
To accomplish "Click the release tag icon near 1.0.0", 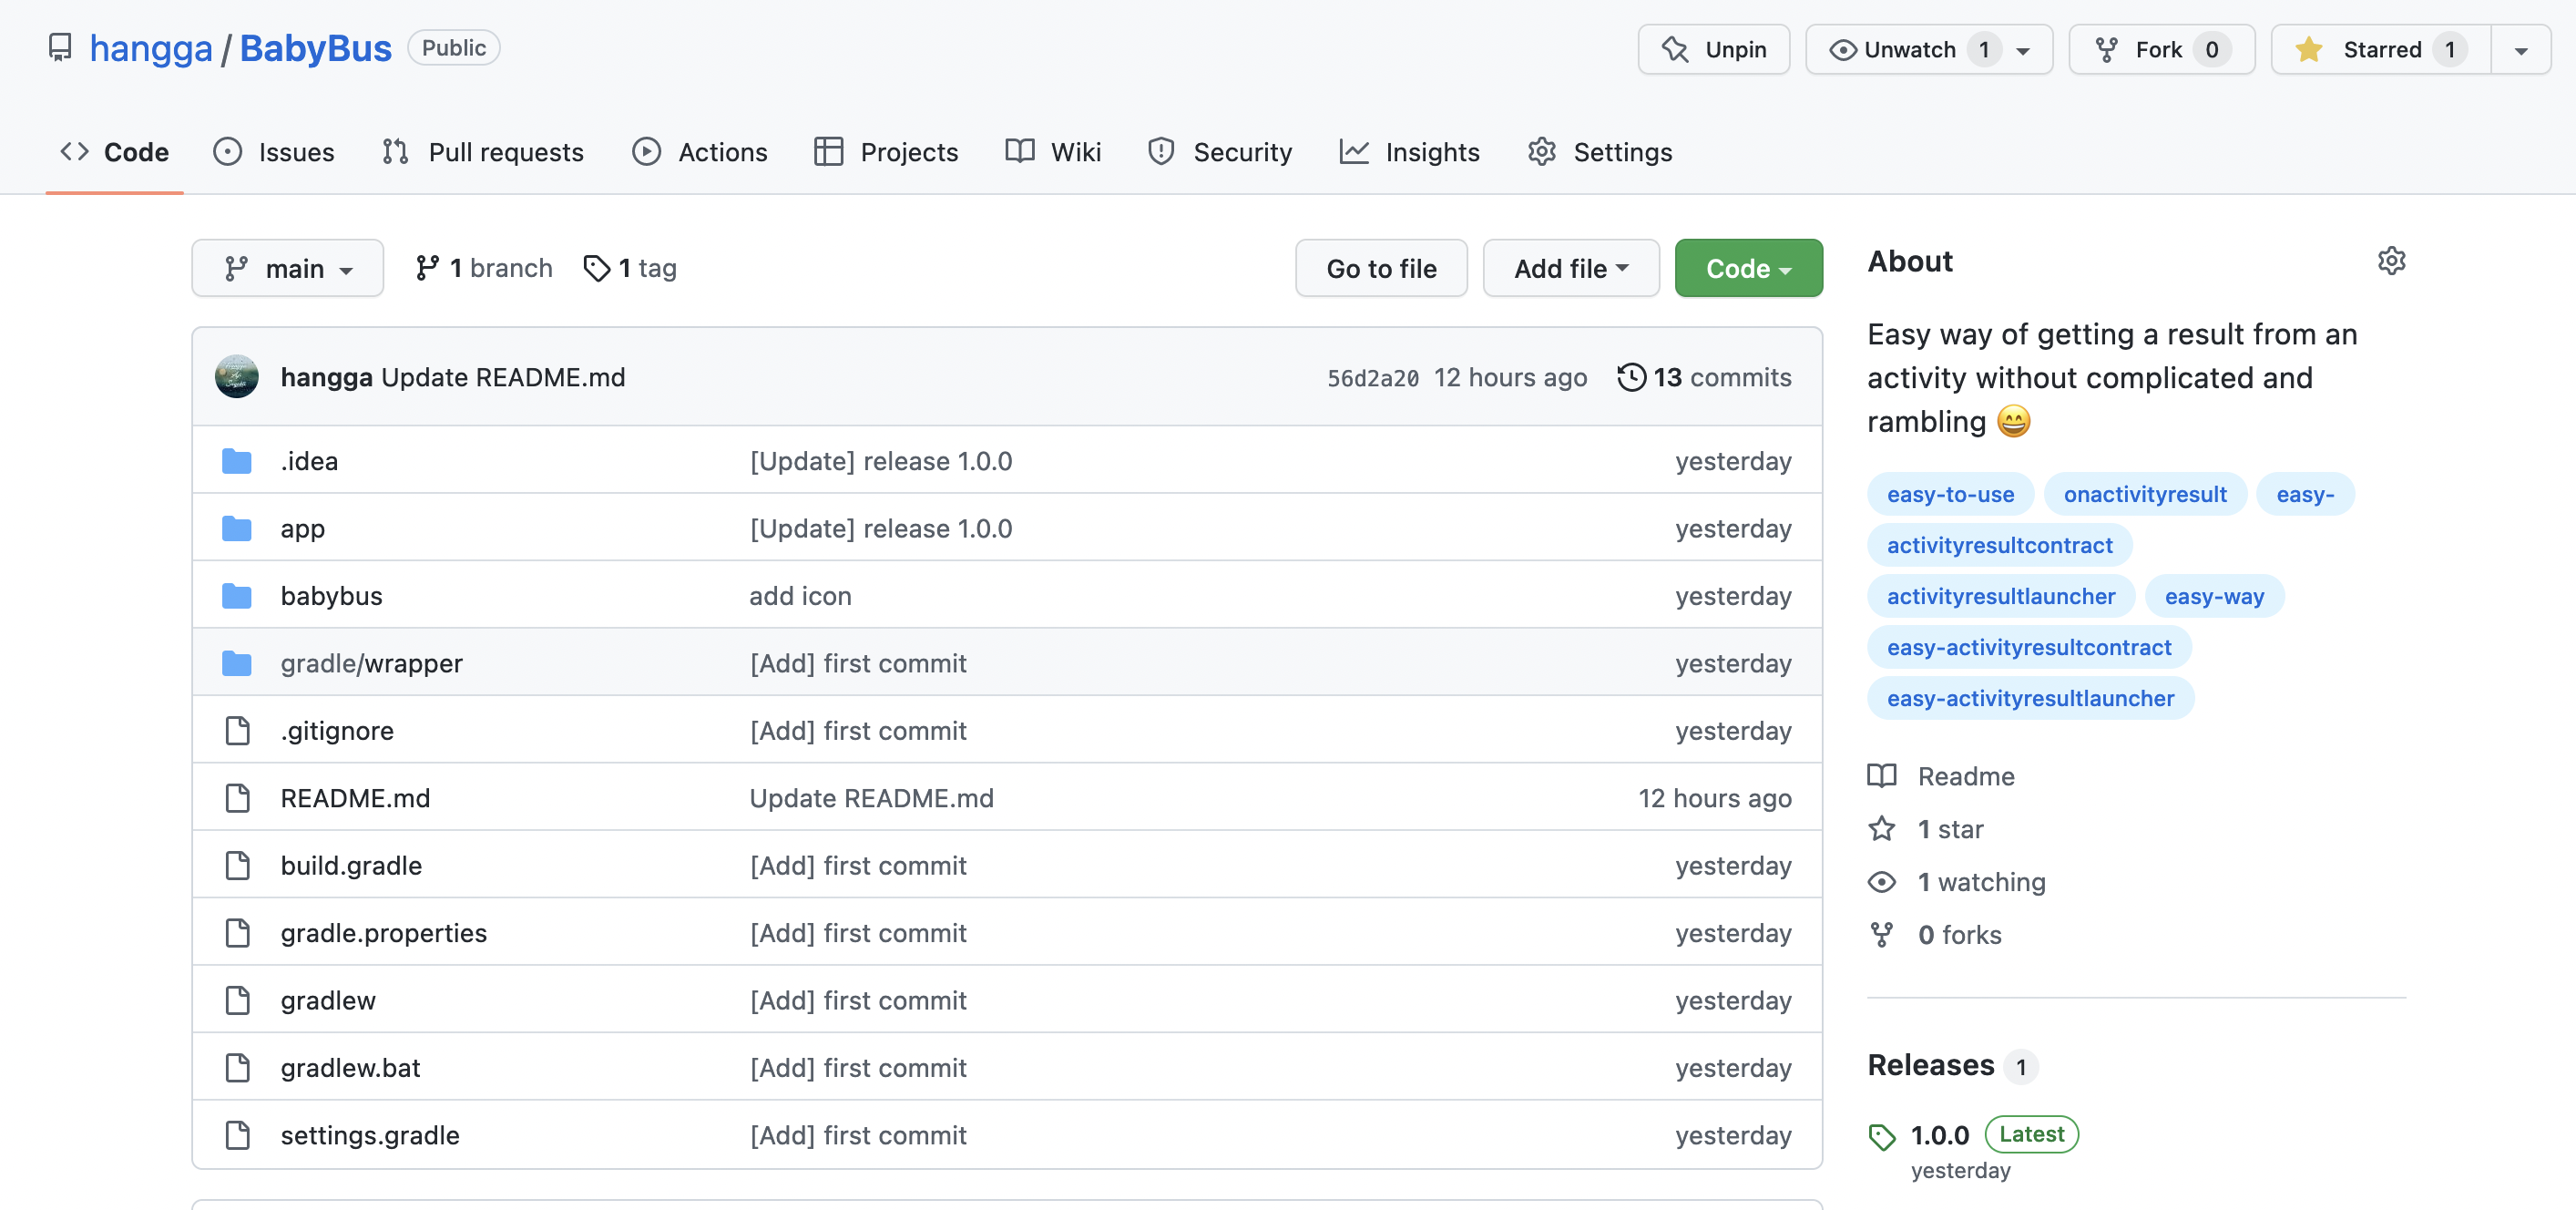I will [x=1881, y=1136].
